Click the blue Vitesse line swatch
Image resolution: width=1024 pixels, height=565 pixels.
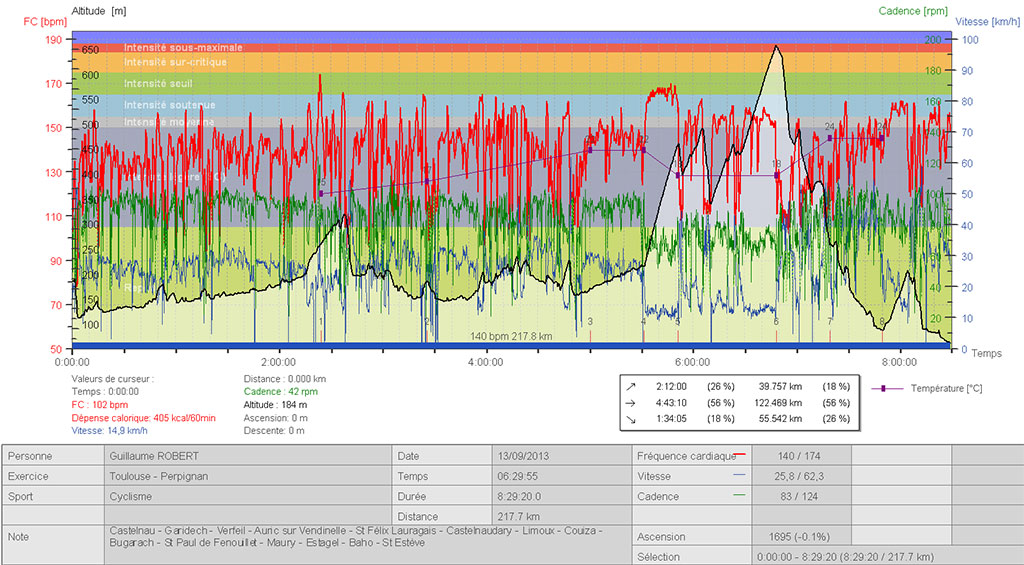point(741,476)
